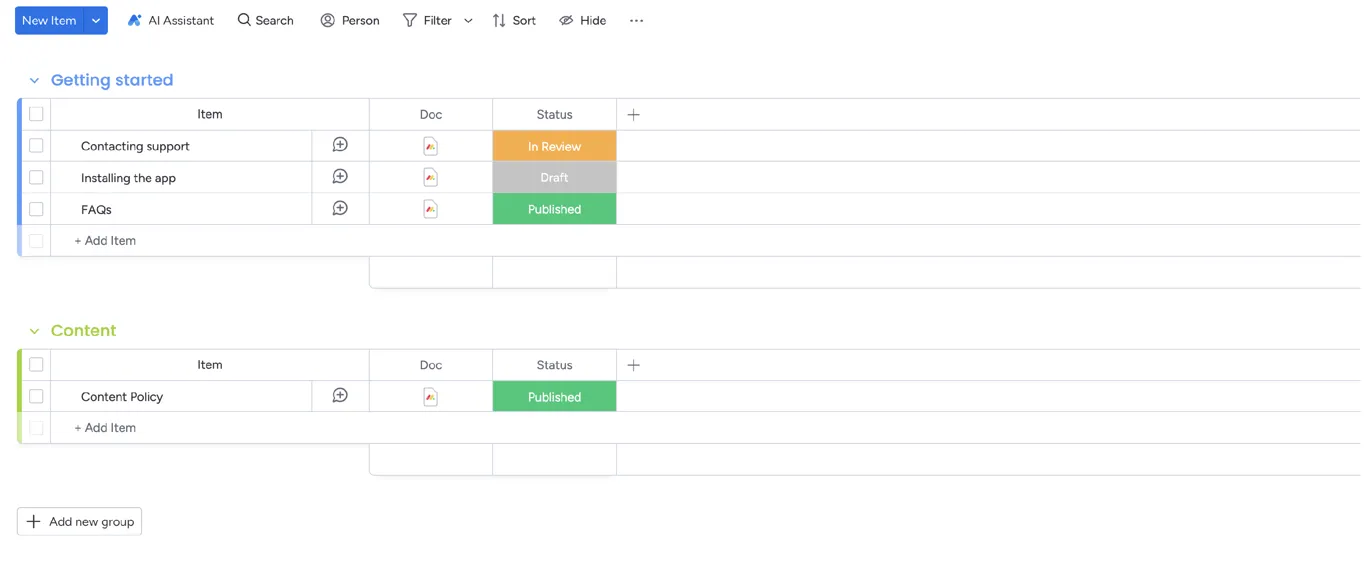Open the doc attached to FAQs
Screen dimensions: 1366x585
click(x=430, y=209)
